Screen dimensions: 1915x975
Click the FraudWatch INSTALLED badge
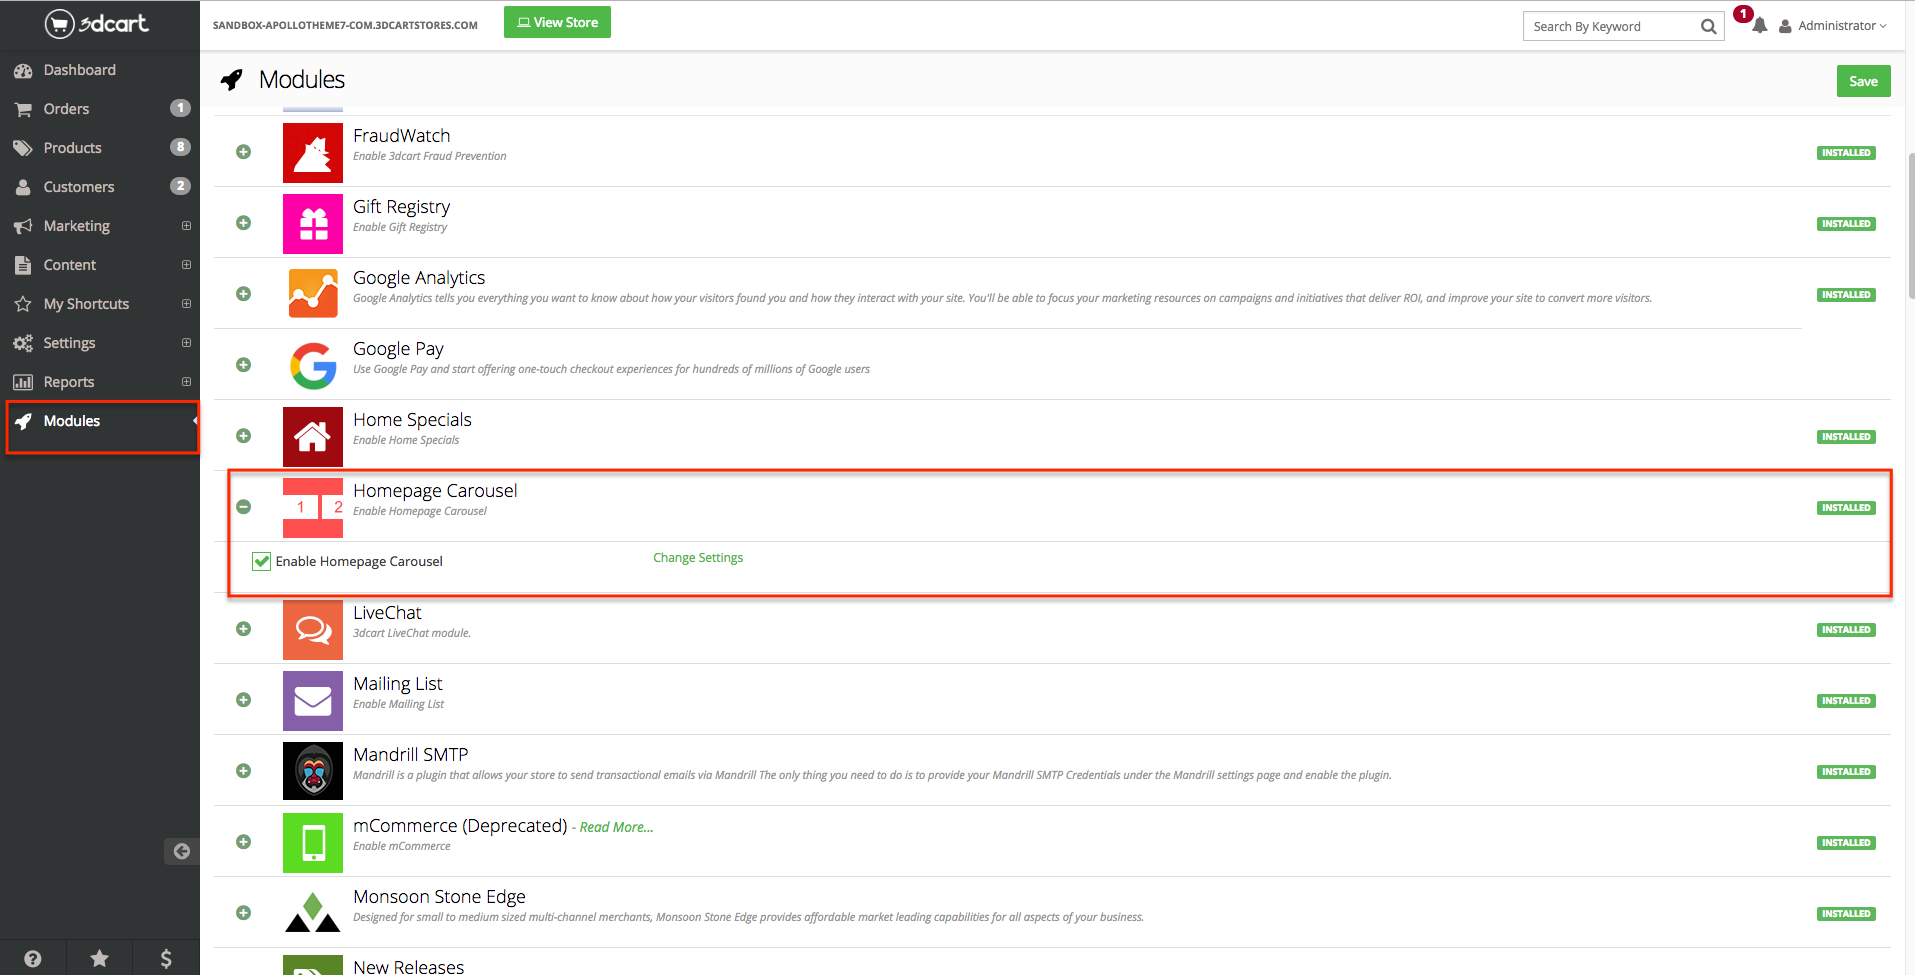click(1846, 153)
